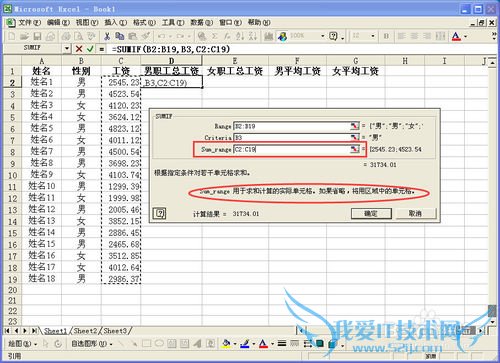Click the Paste Function fx icon
The height and width of the screenshot is (363, 500).
point(227,36)
